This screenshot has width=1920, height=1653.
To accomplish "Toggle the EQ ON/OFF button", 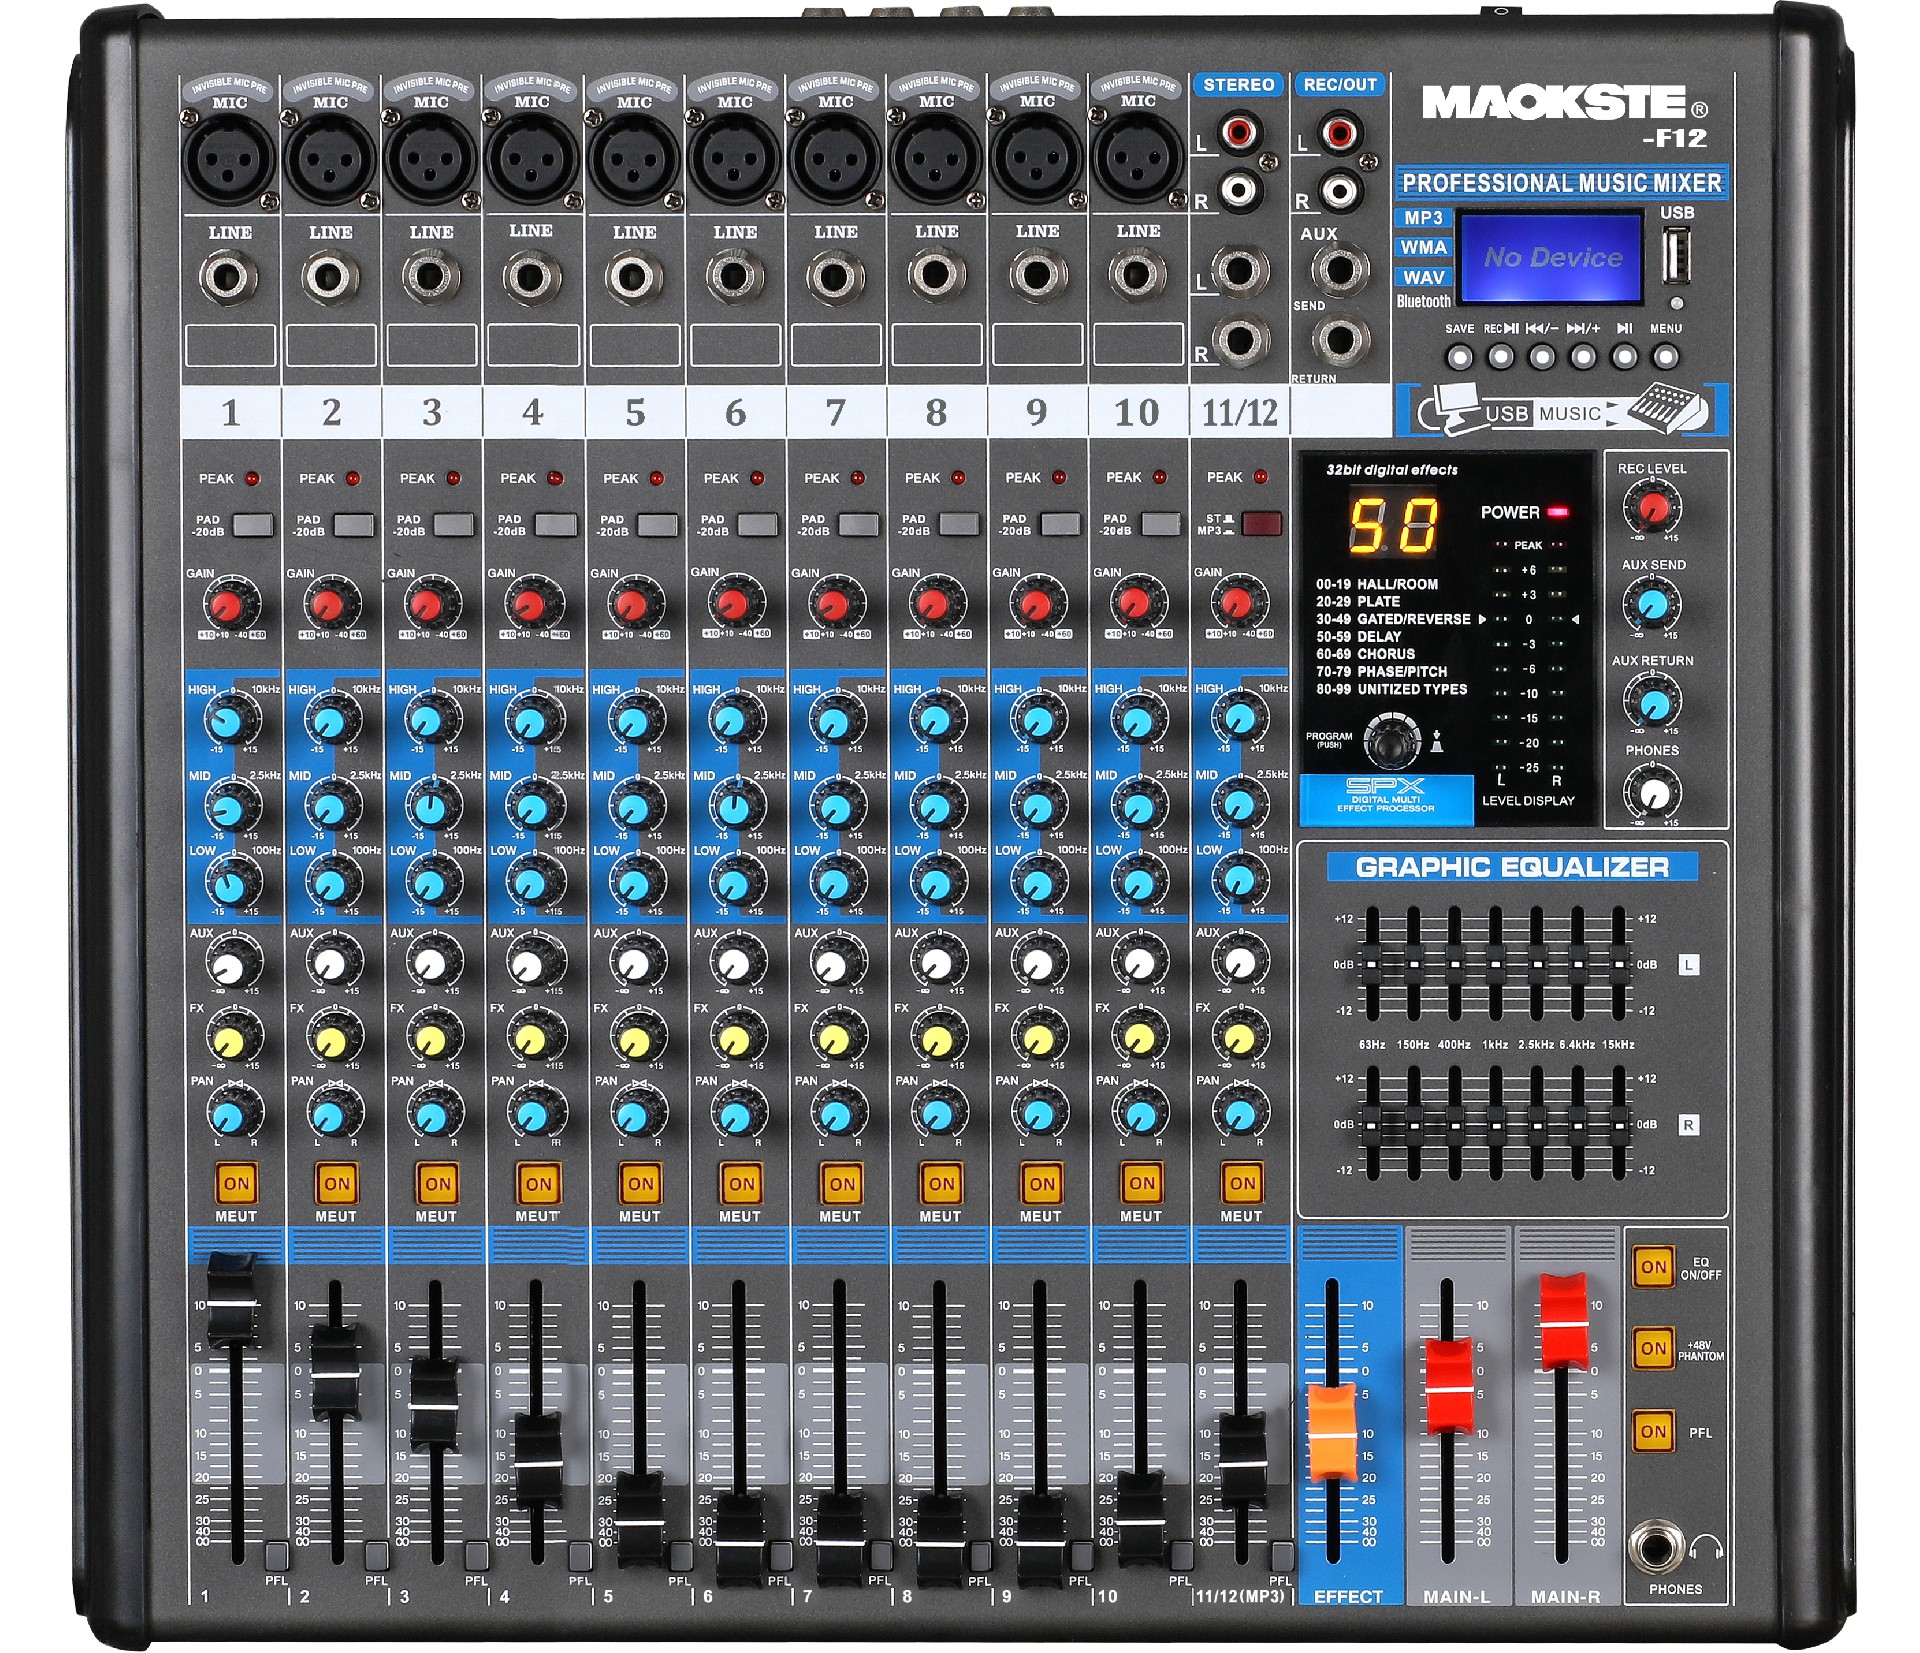I will click(1653, 1267).
